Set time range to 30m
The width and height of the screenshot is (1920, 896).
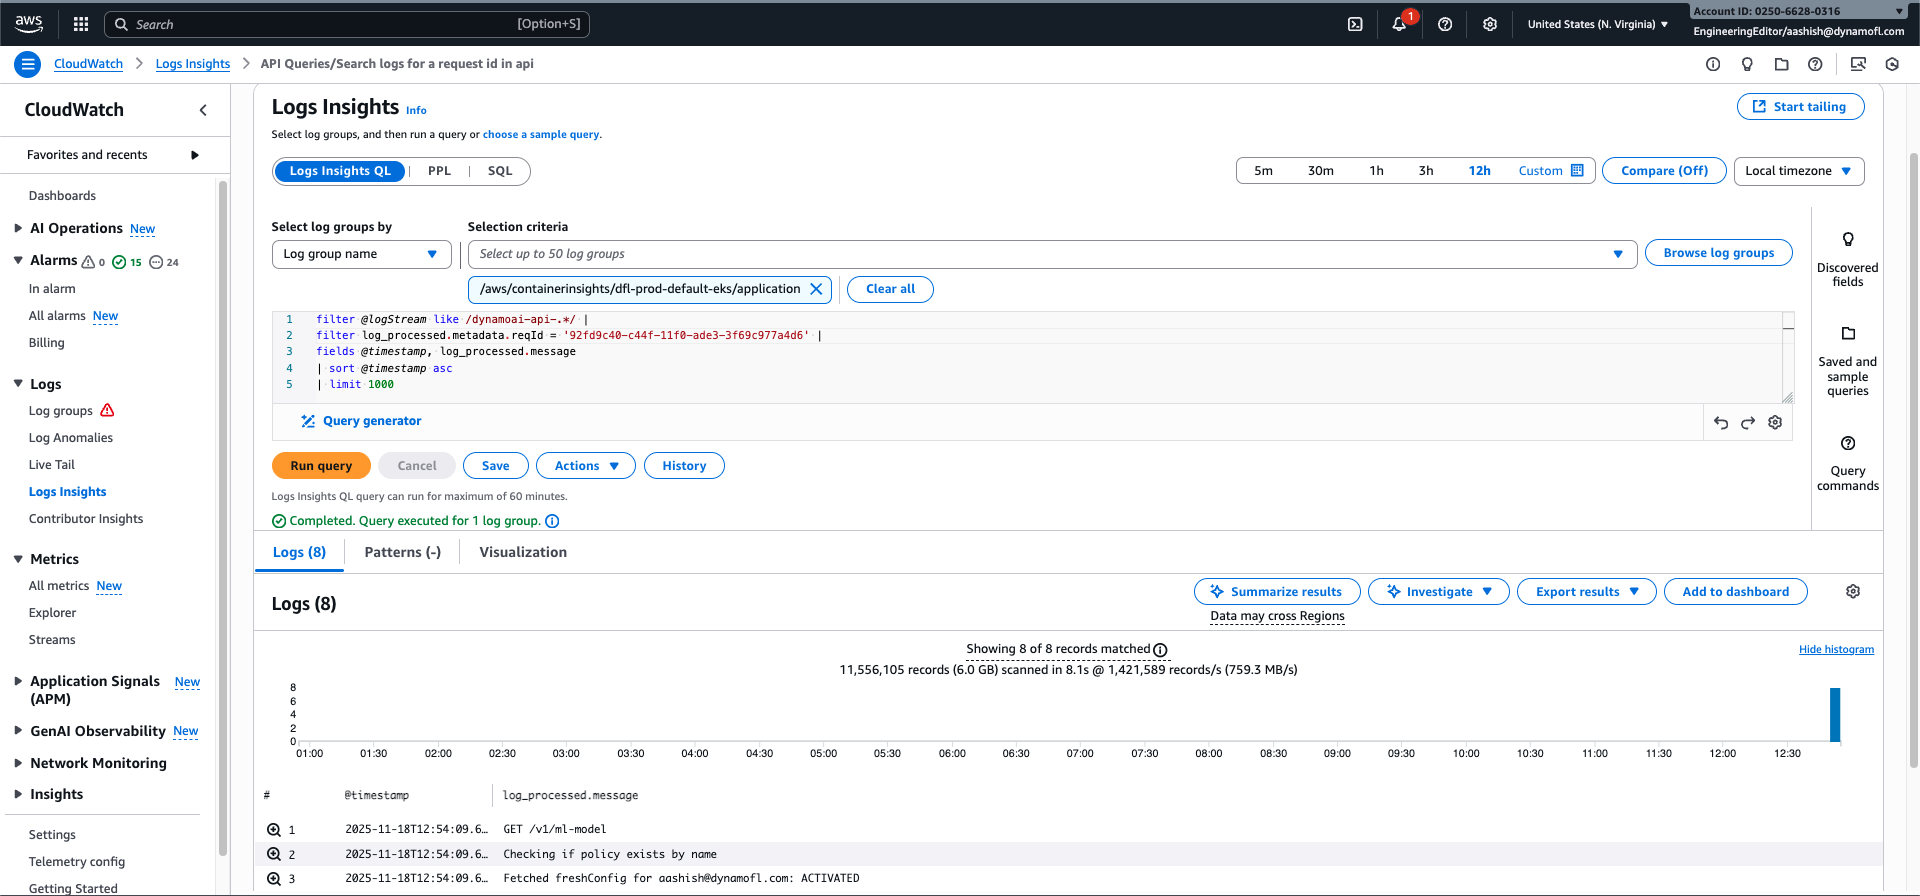pos(1321,171)
